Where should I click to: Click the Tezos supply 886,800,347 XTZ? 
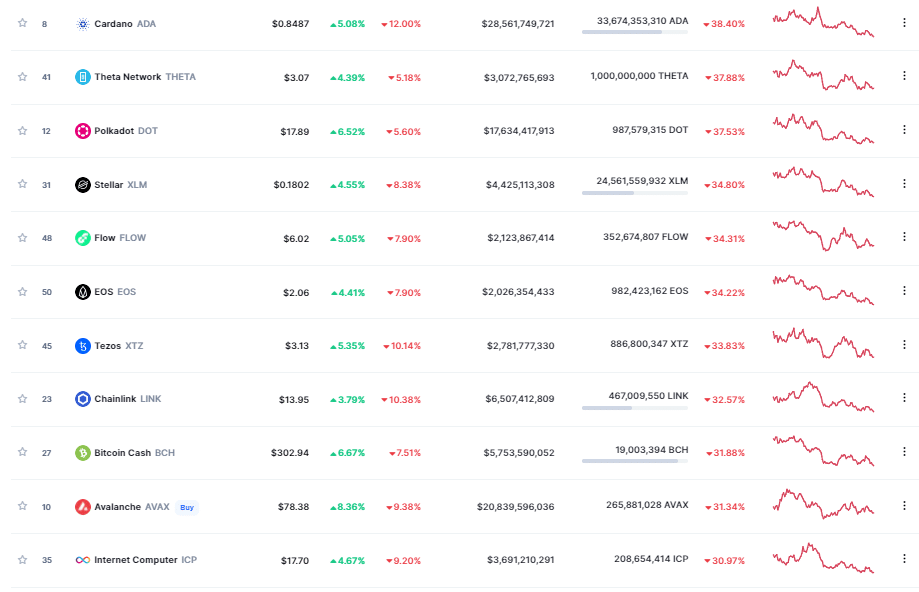tap(649, 344)
